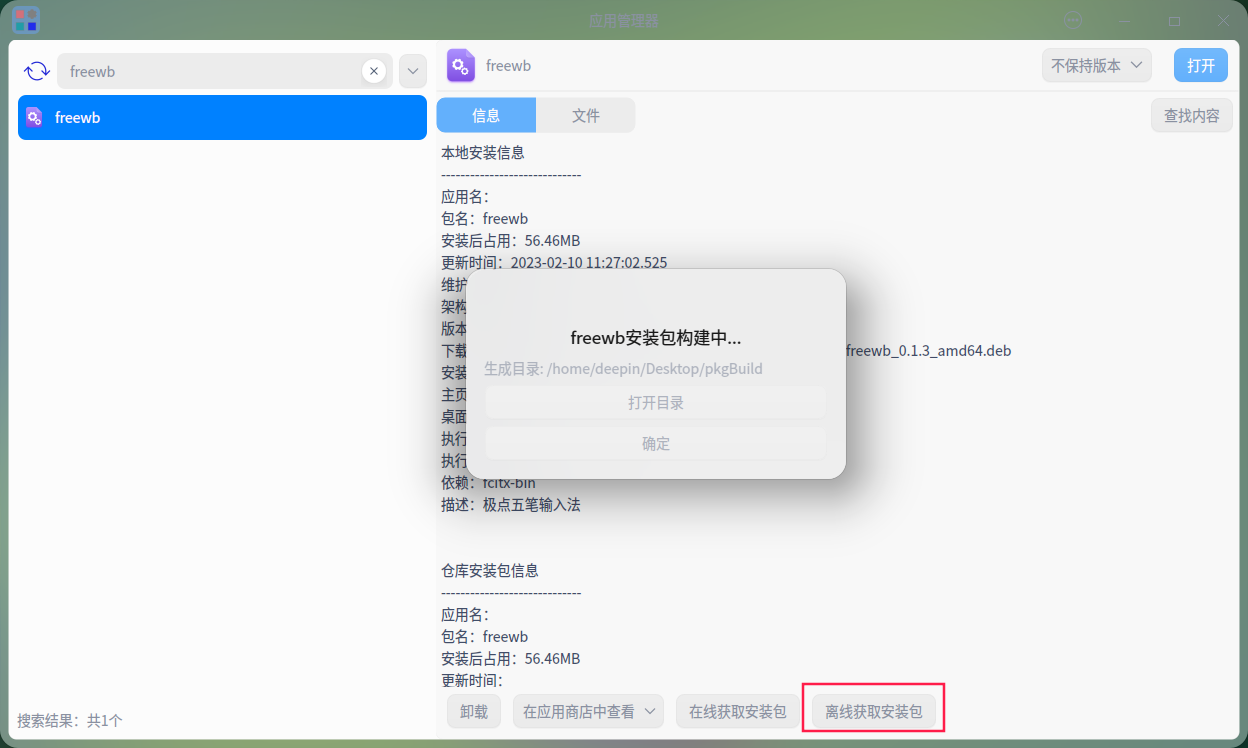Uninstall freewb via the 卸载 button
Screen dimensions: 1248x748
473,711
